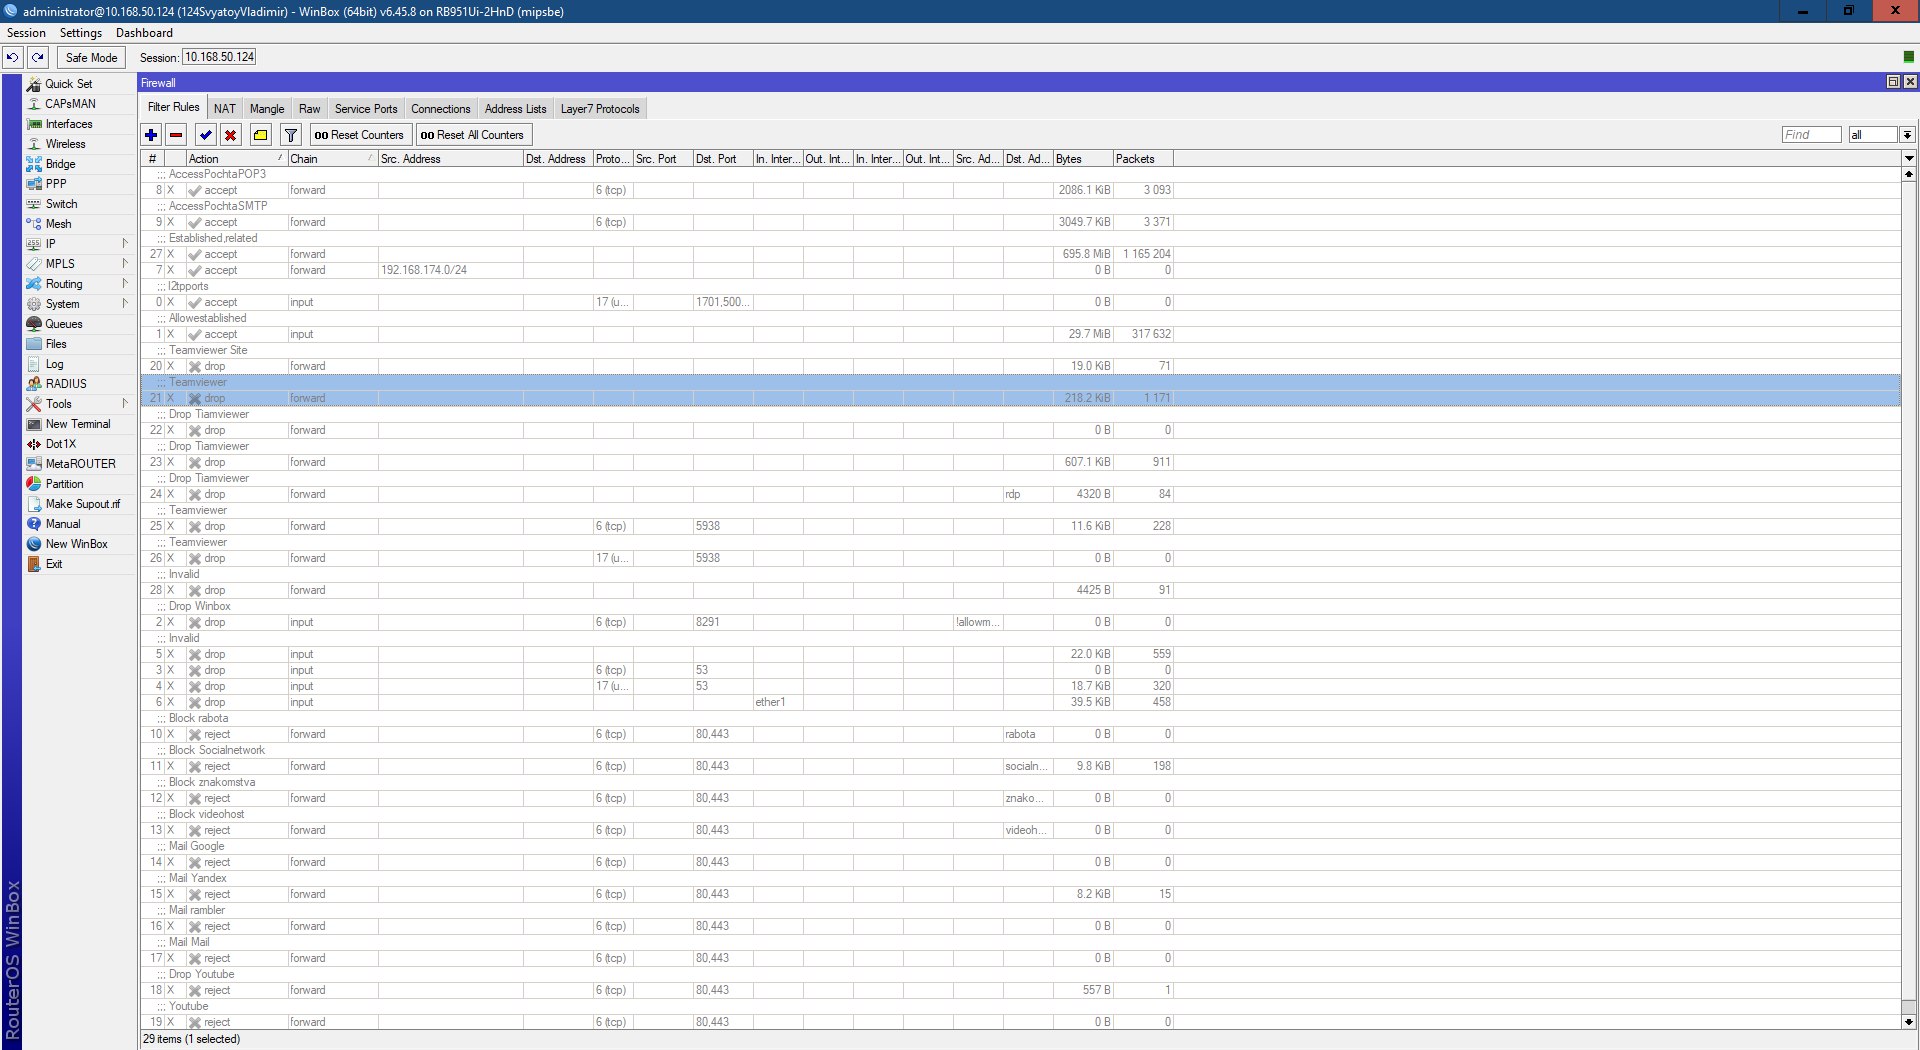
Task: Switch to the Connections tab
Action: tap(441, 109)
